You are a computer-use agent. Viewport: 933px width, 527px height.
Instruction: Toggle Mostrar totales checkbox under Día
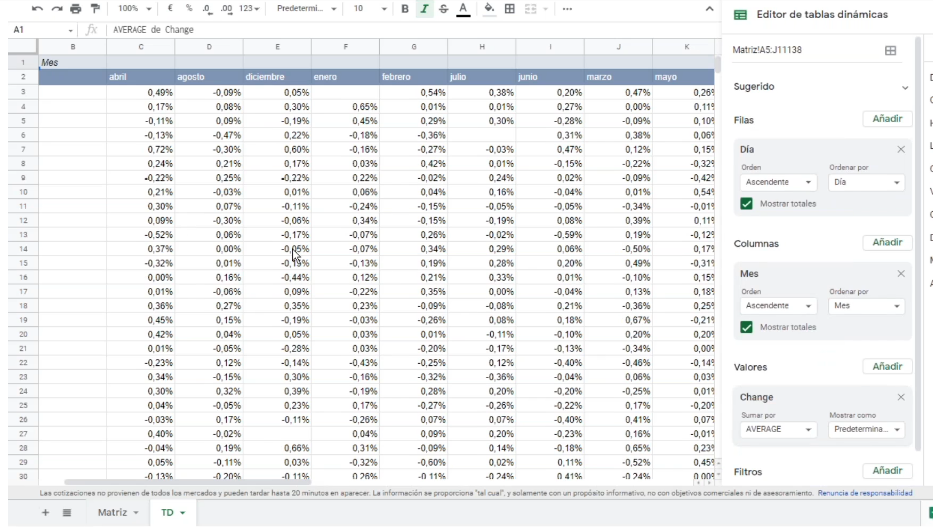(746, 203)
